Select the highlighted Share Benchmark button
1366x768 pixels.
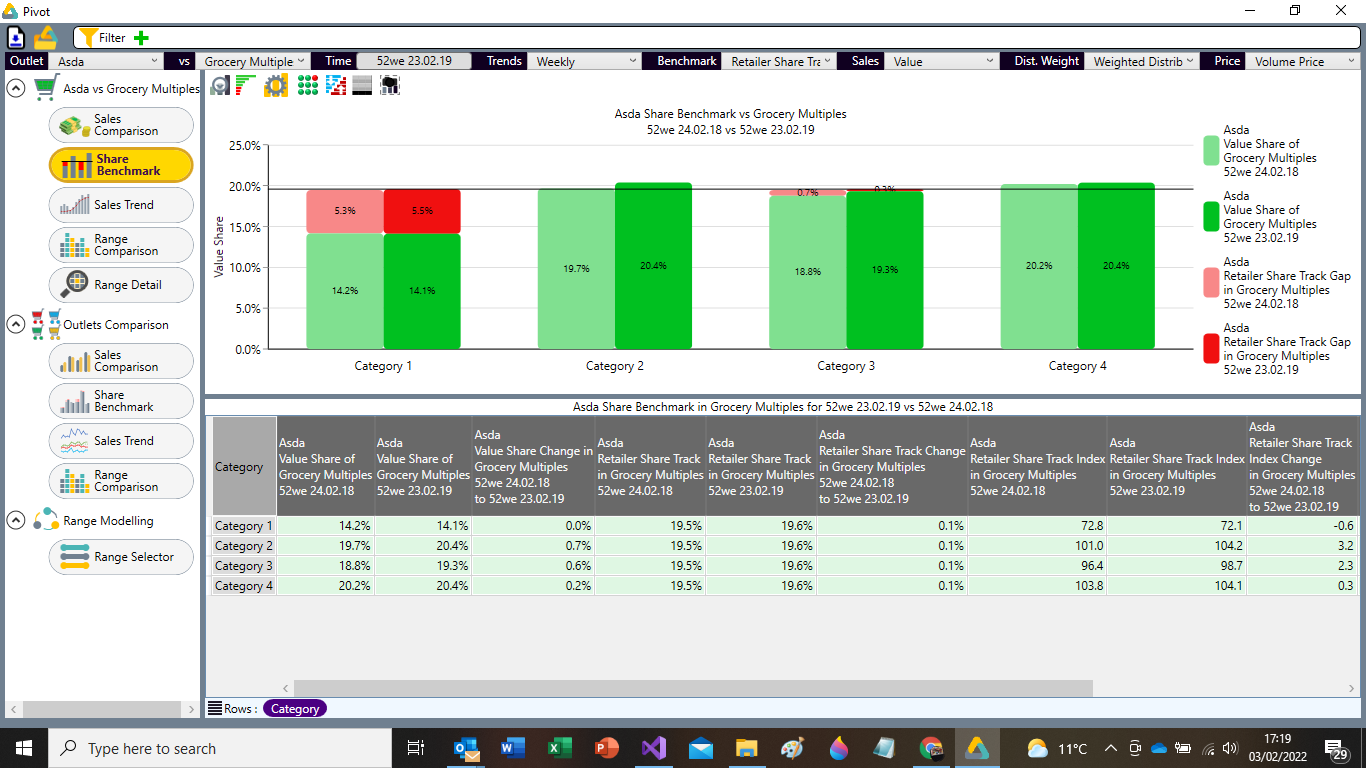point(121,165)
